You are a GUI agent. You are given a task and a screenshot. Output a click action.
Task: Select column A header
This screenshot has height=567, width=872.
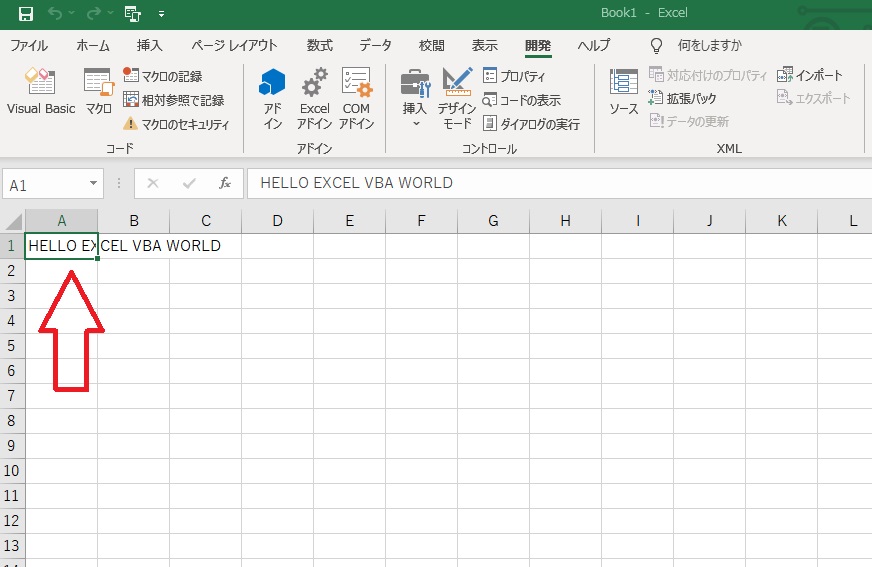click(x=62, y=221)
